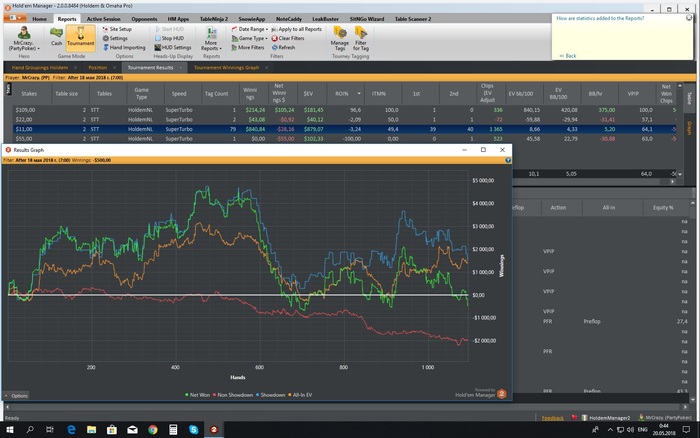Switch to the Home ribbon tab

tap(39, 19)
